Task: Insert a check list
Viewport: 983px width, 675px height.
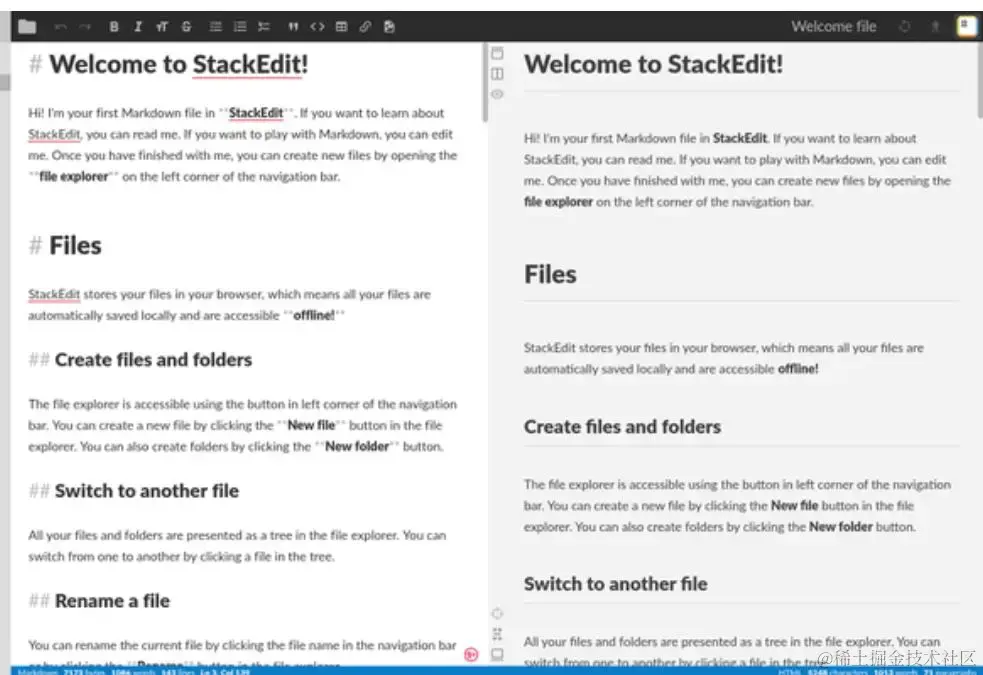Action: pyautogui.click(x=264, y=26)
